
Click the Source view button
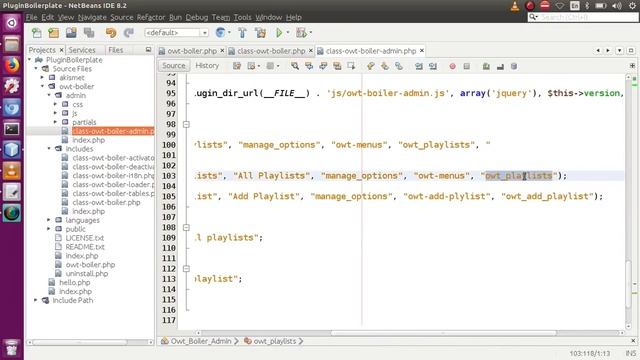173,65
